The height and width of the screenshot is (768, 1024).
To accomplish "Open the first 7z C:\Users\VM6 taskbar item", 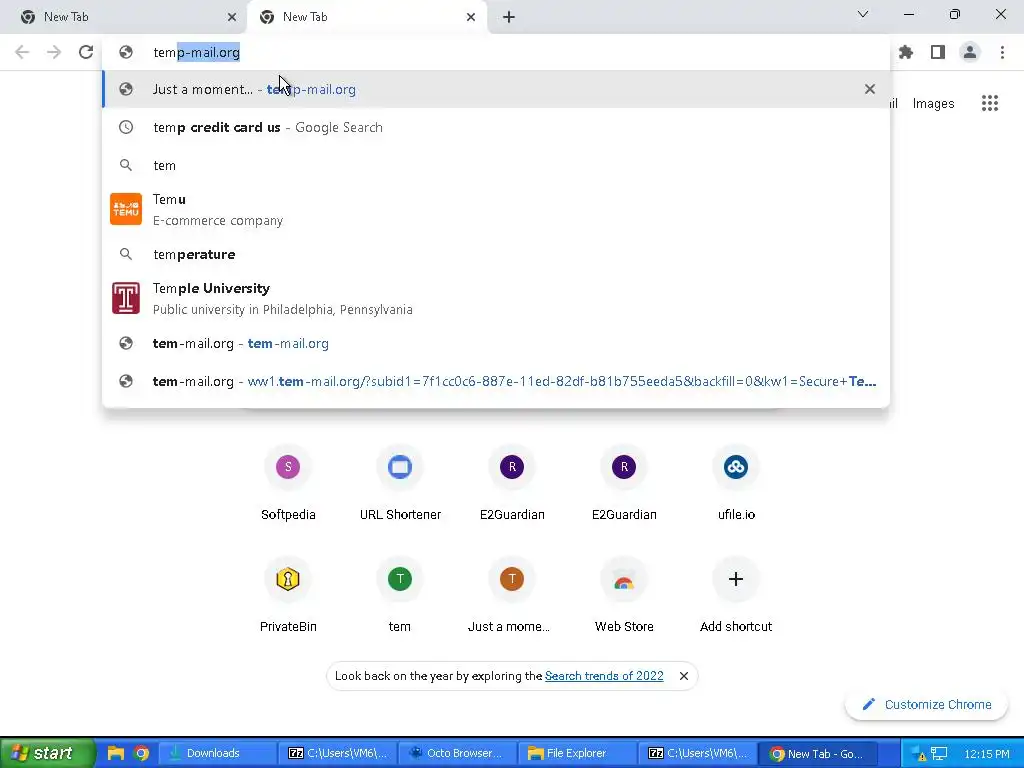I will coord(337,753).
